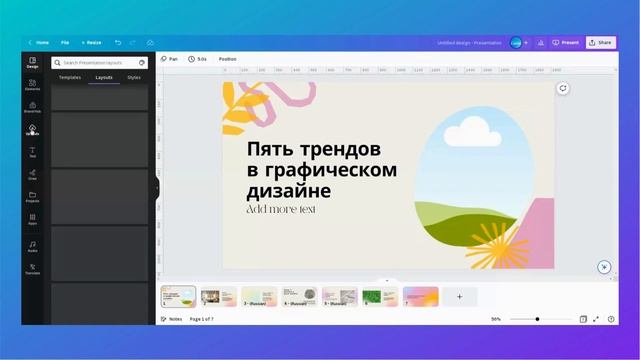This screenshot has width=640, height=360.
Task: Click the Canva team avatar circle
Action: coord(516,42)
